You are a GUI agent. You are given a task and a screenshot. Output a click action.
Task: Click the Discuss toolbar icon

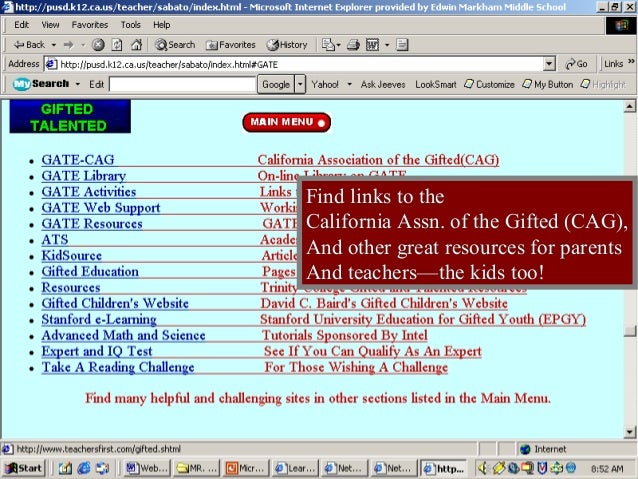402,45
